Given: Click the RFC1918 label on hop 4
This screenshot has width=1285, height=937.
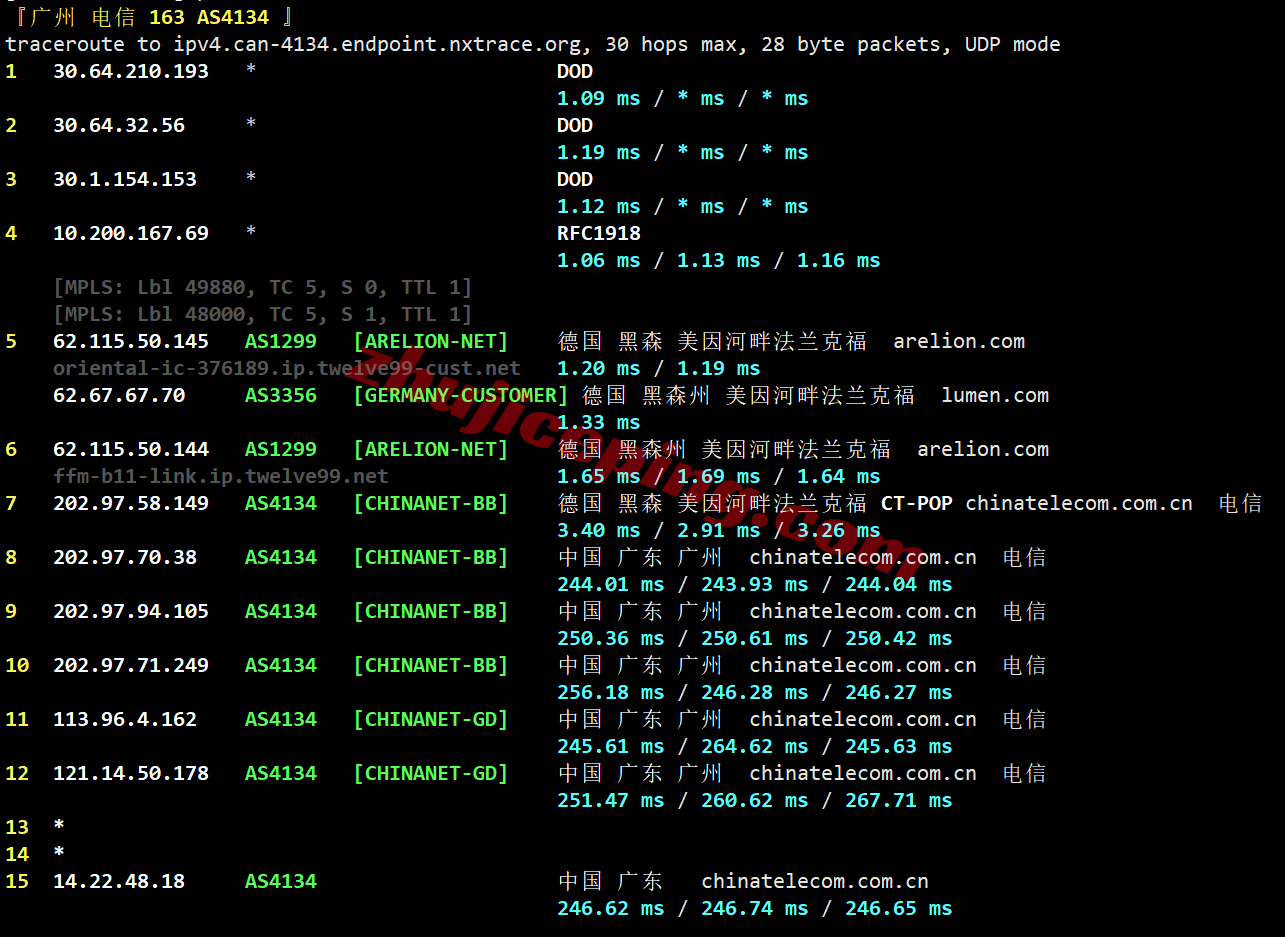Looking at the screenshot, I should [599, 233].
